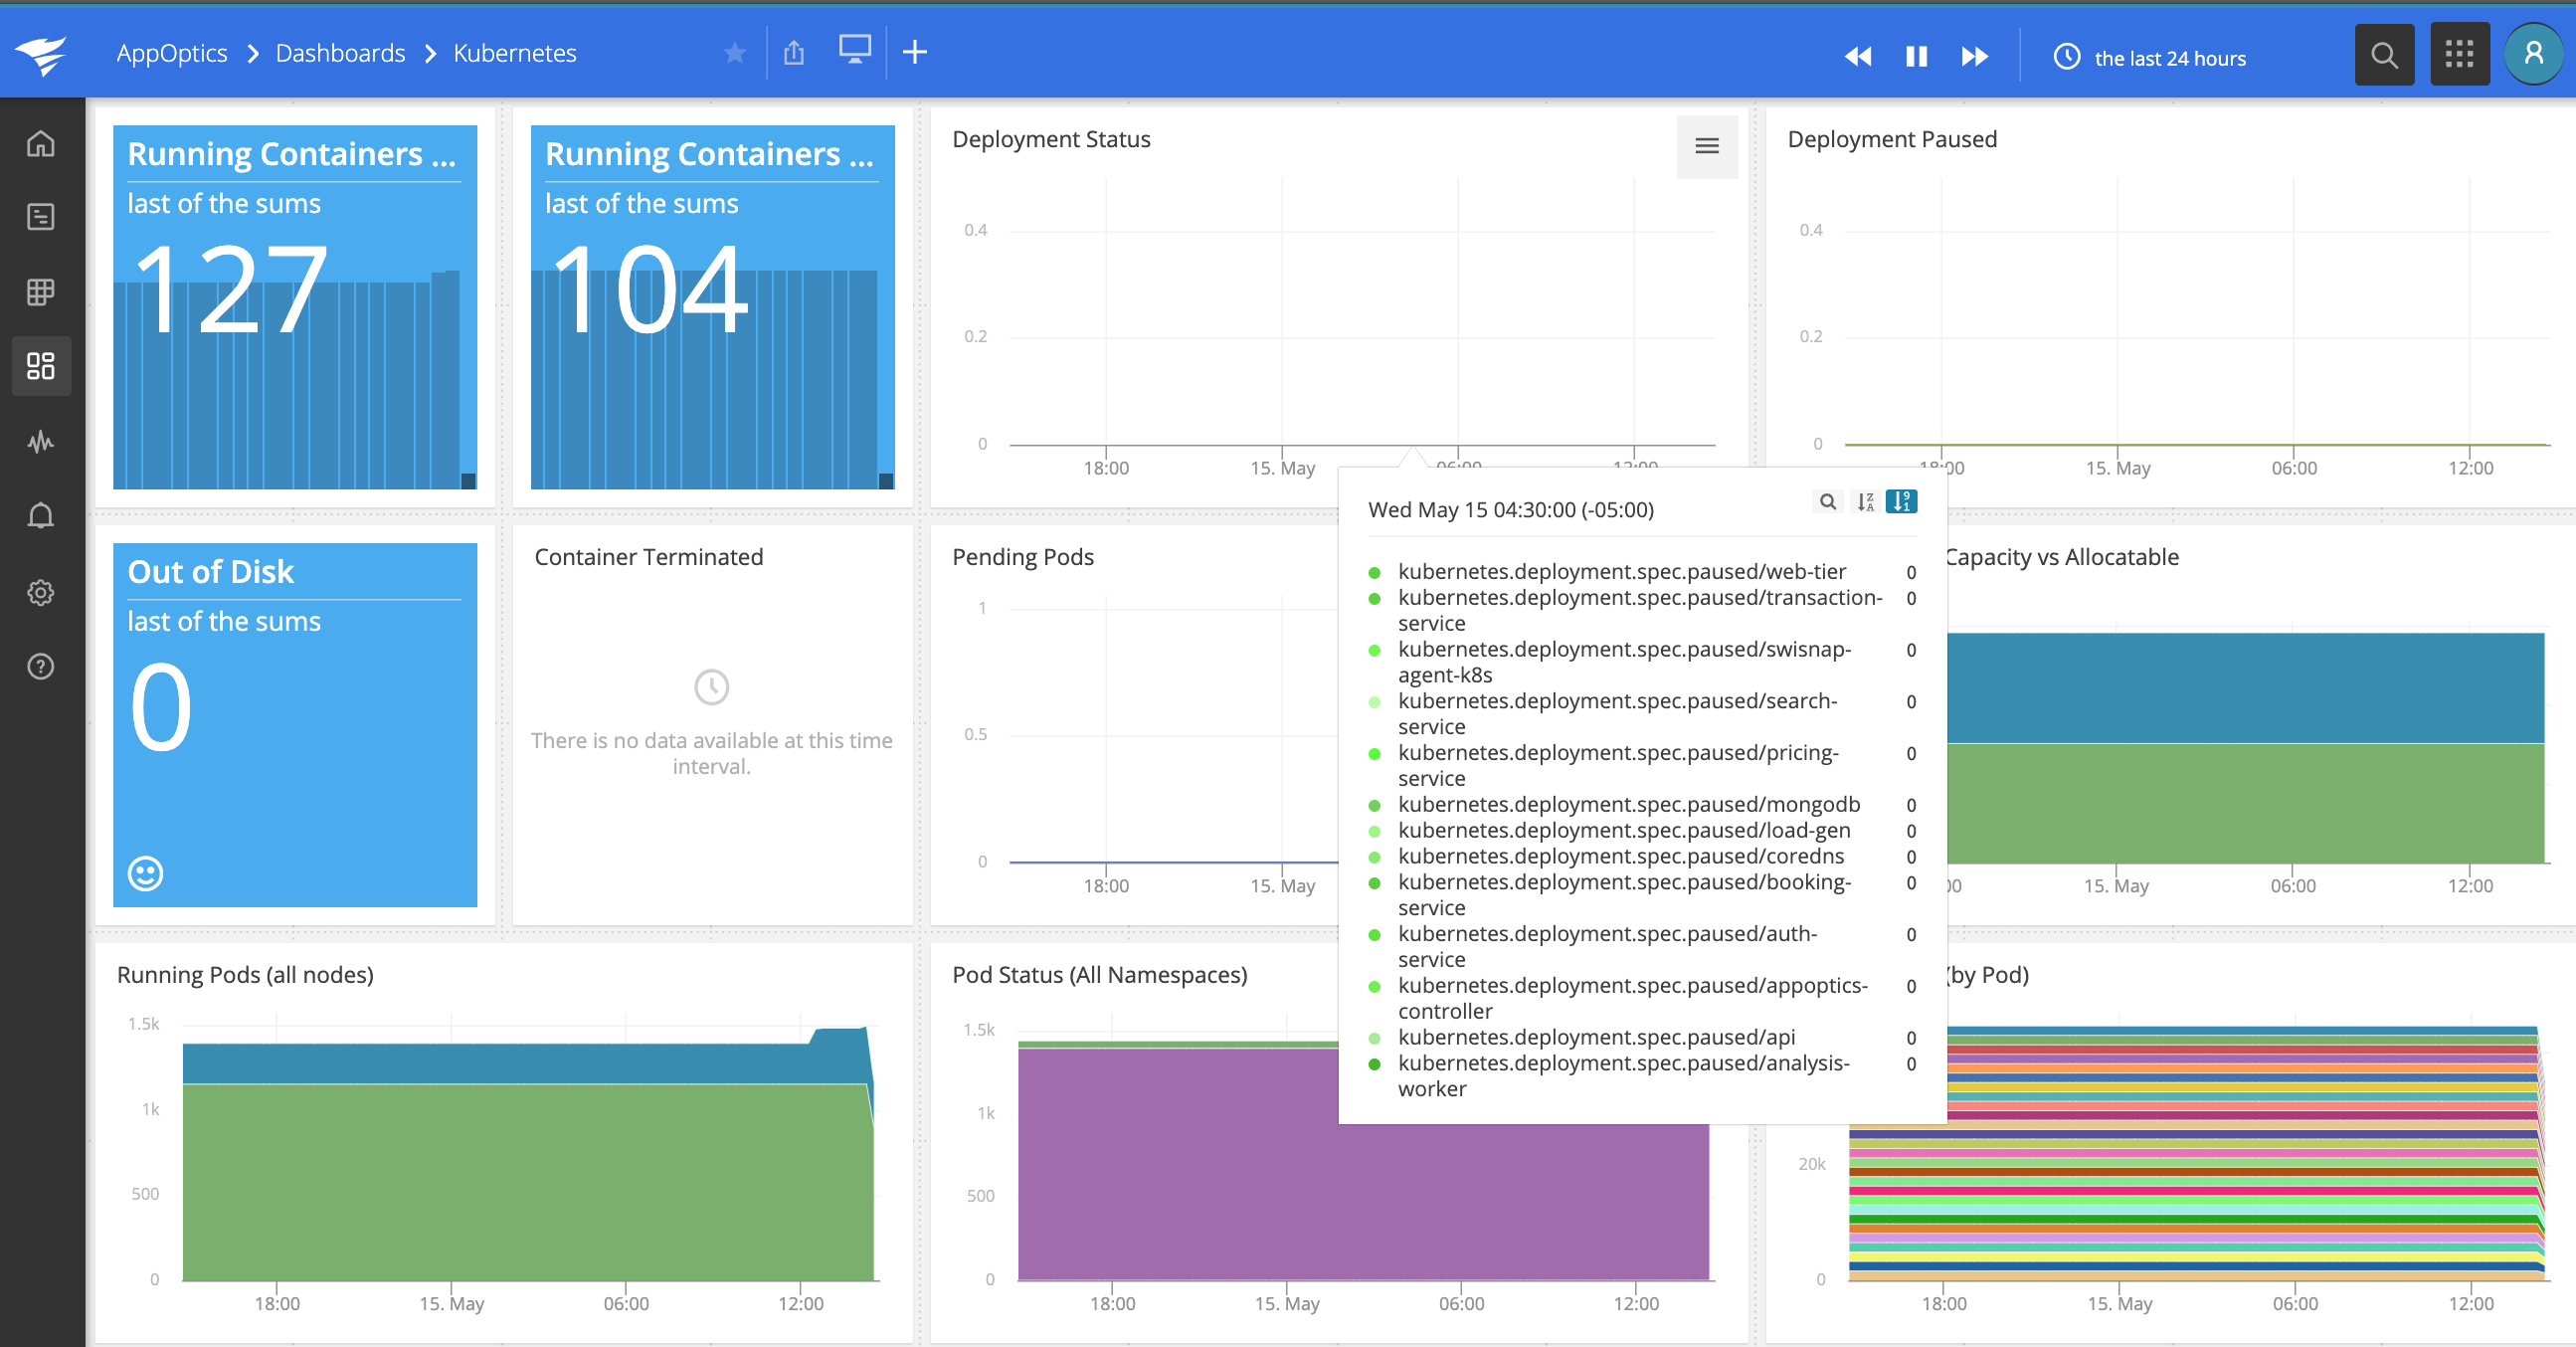Screen dimensions: 2576x1347
Task: Pause the dashboard auto-refresh
Action: click(1916, 57)
